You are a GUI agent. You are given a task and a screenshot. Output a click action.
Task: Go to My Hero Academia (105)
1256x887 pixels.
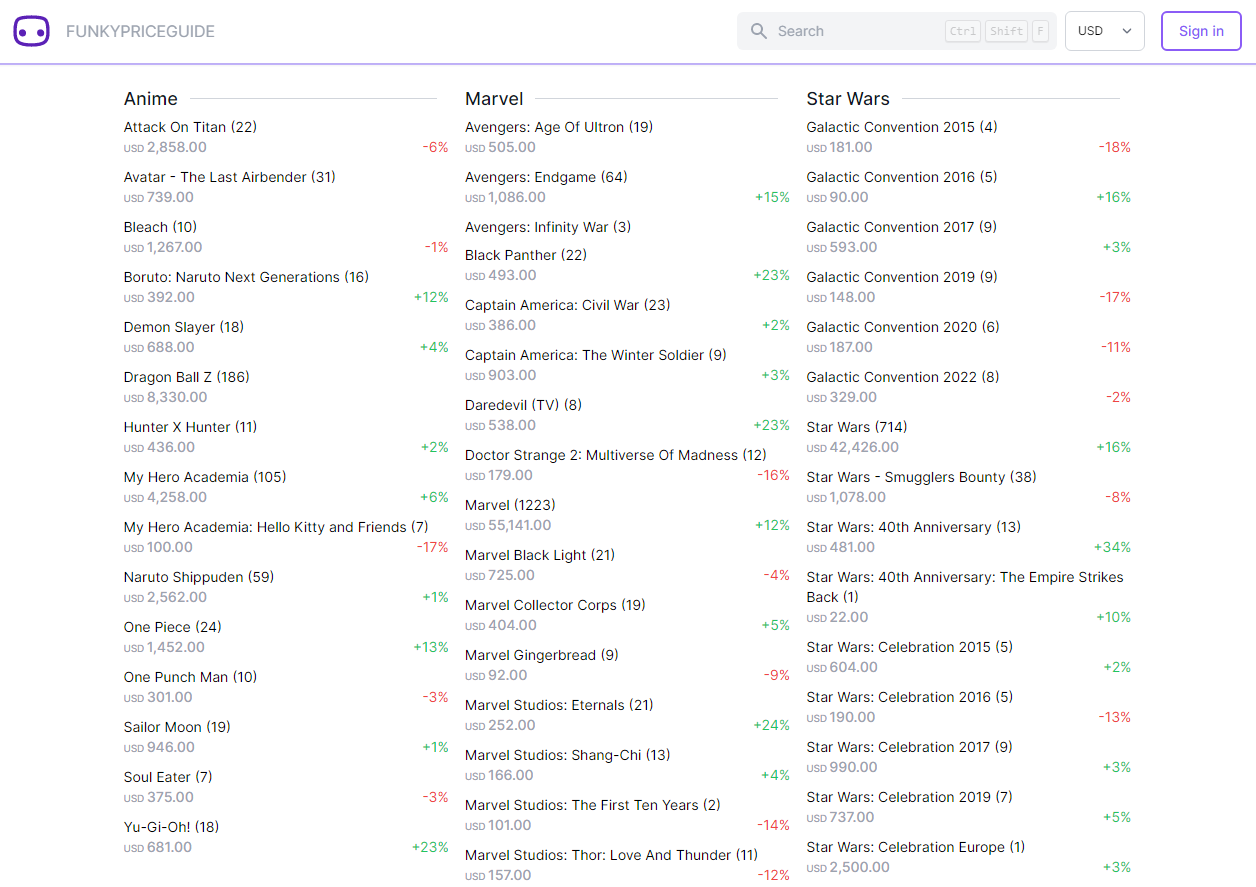pyautogui.click(x=204, y=477)
